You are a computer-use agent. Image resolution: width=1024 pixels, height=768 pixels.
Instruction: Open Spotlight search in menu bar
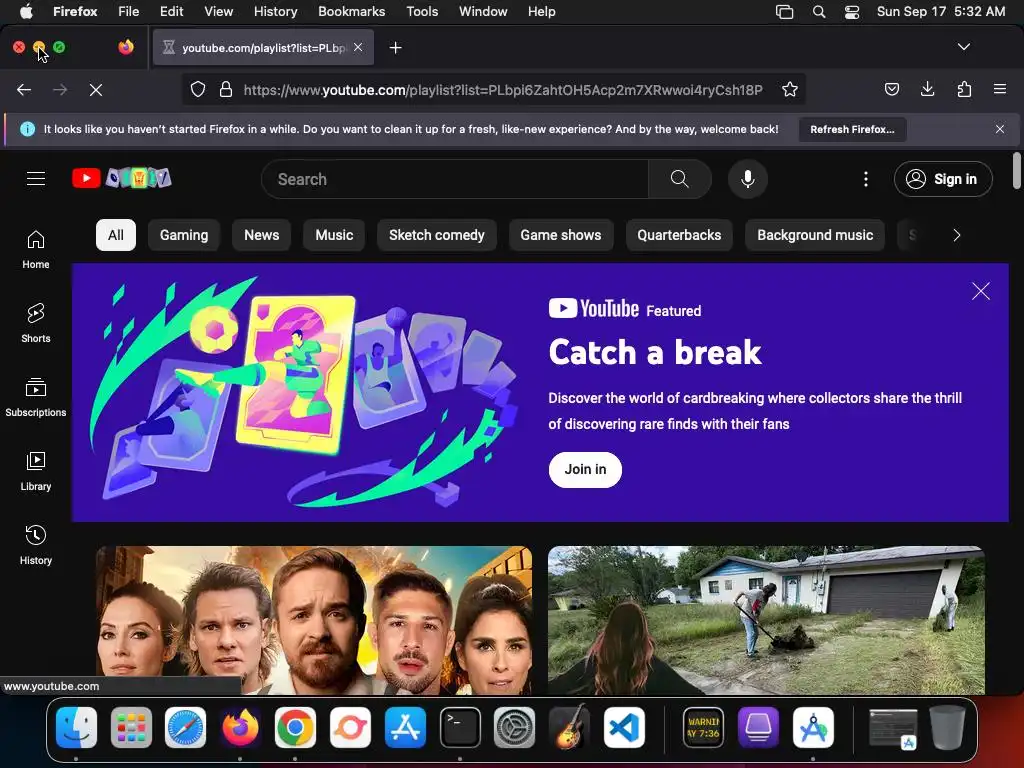pos(819,12)
